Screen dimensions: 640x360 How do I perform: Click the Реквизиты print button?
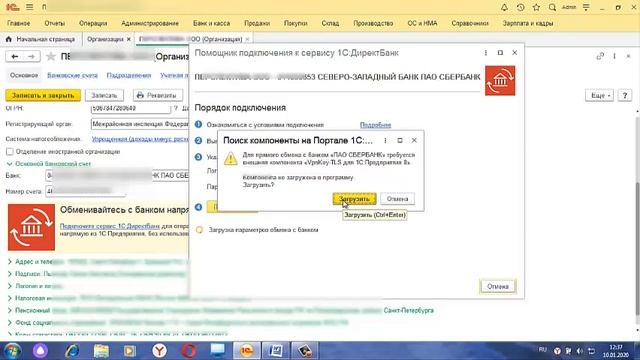158,96
